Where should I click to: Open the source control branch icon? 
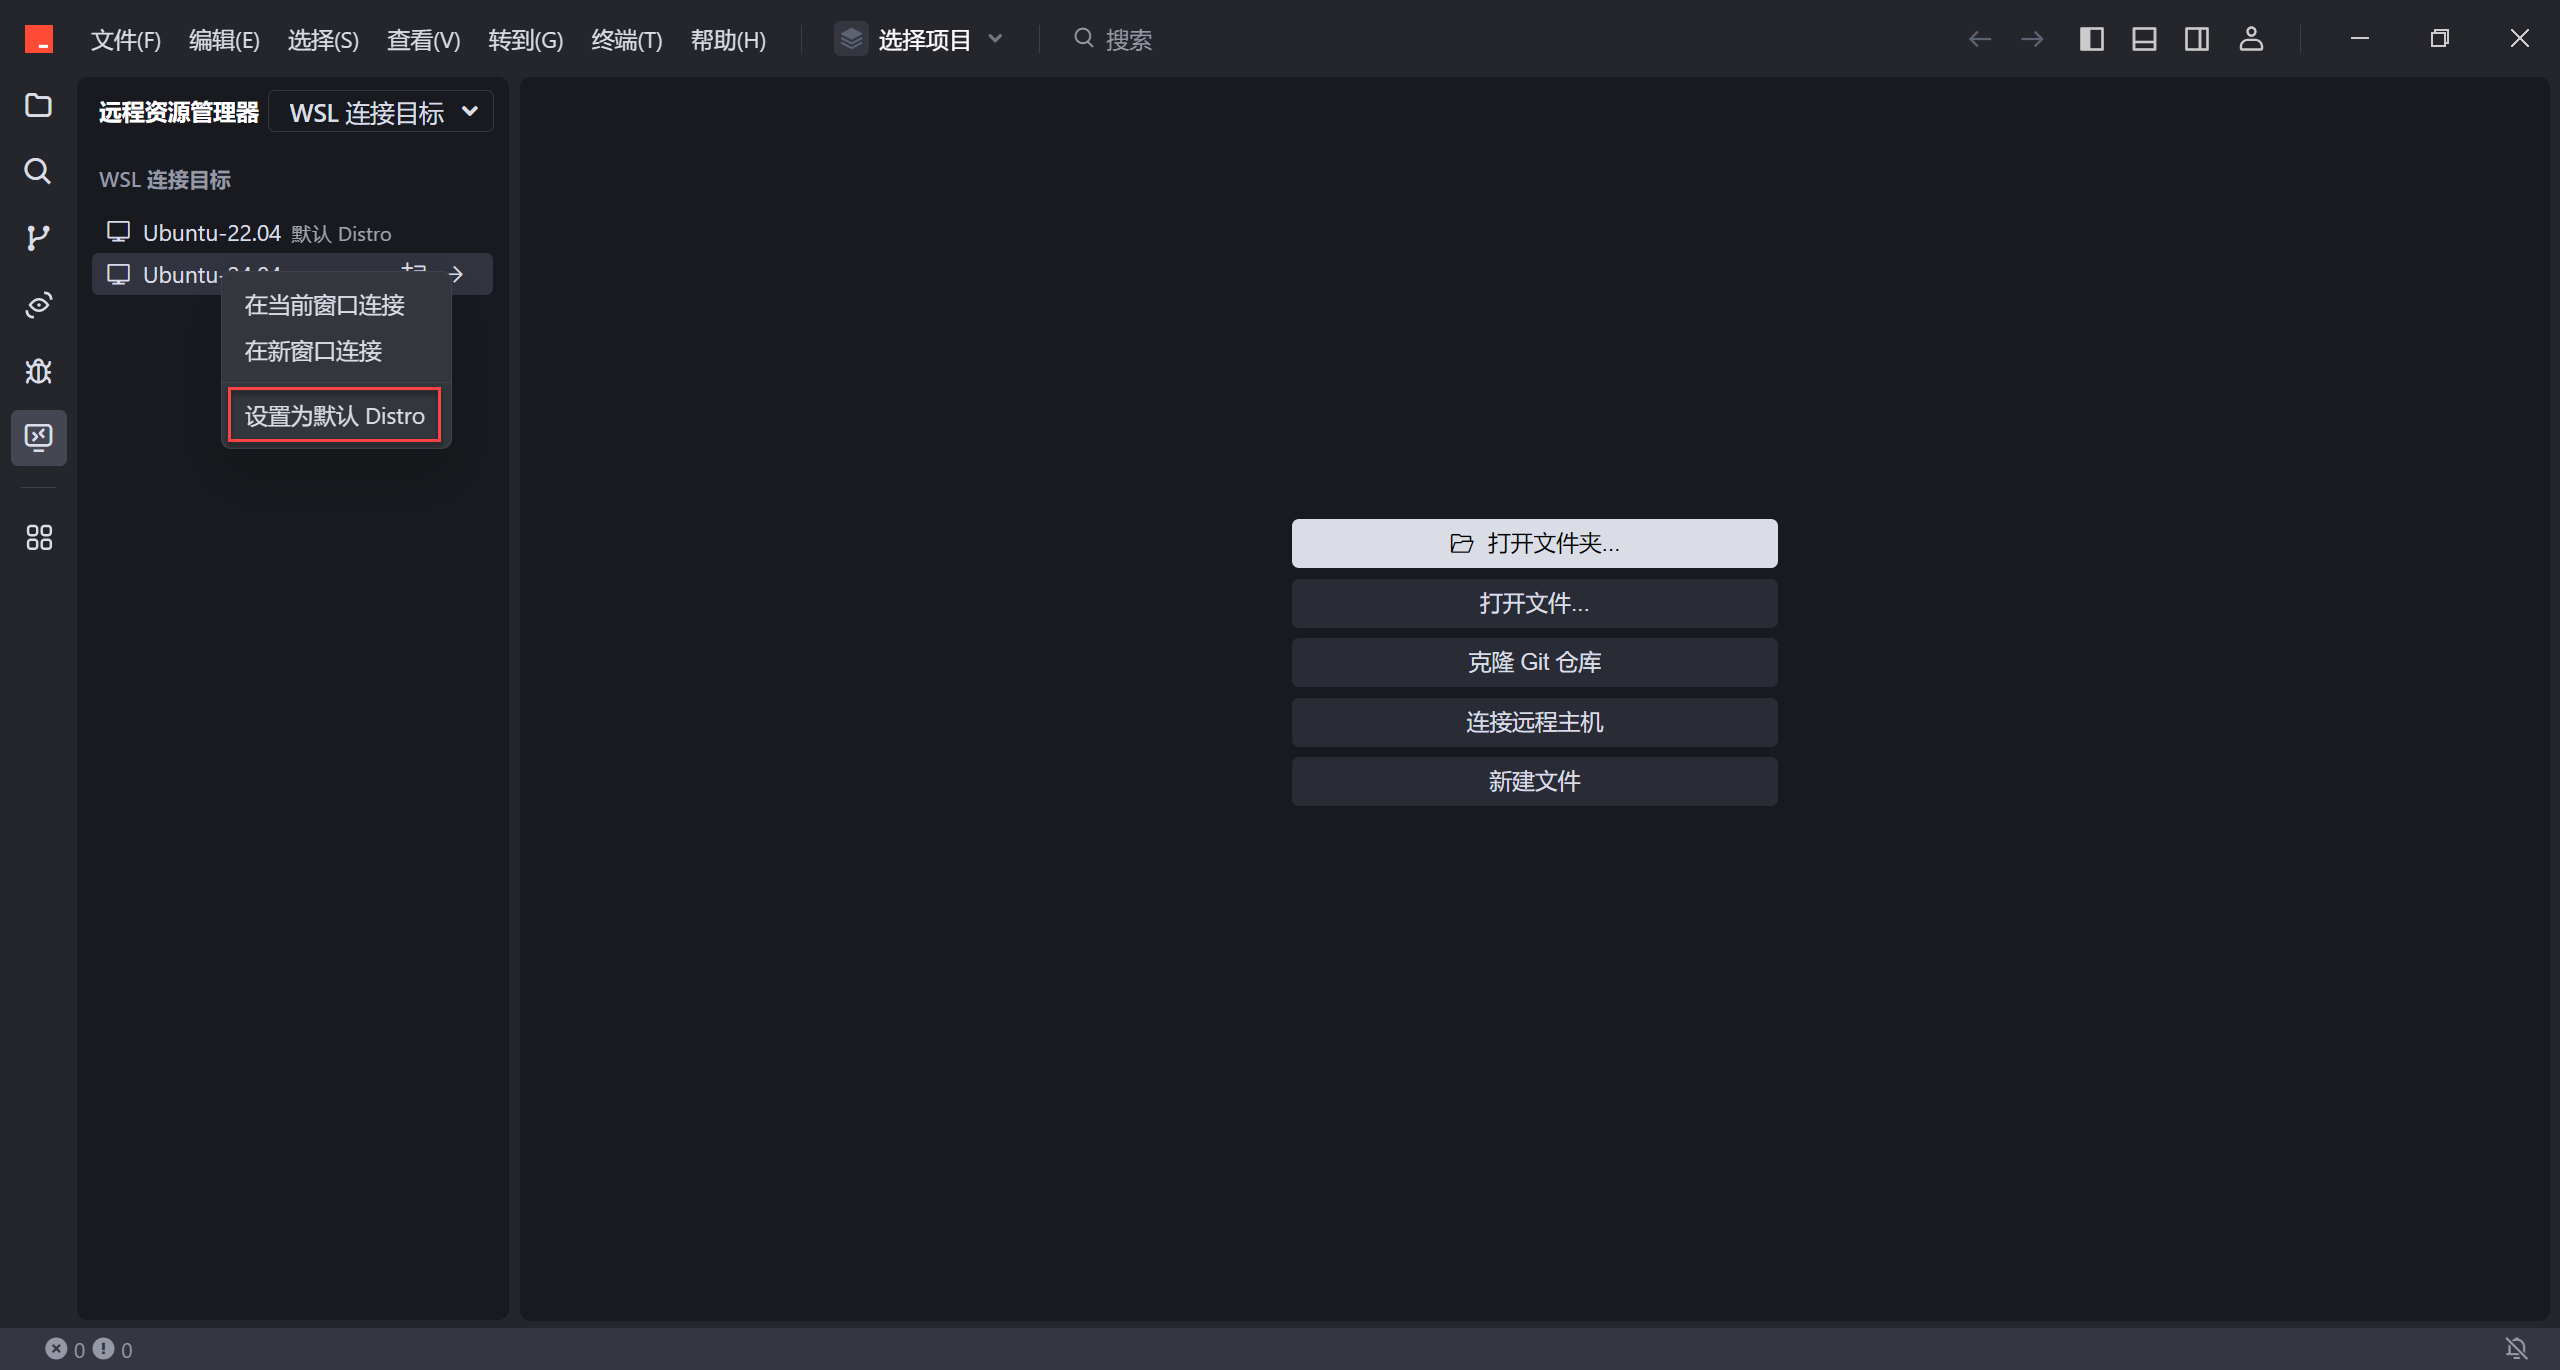tap(38, 238)
